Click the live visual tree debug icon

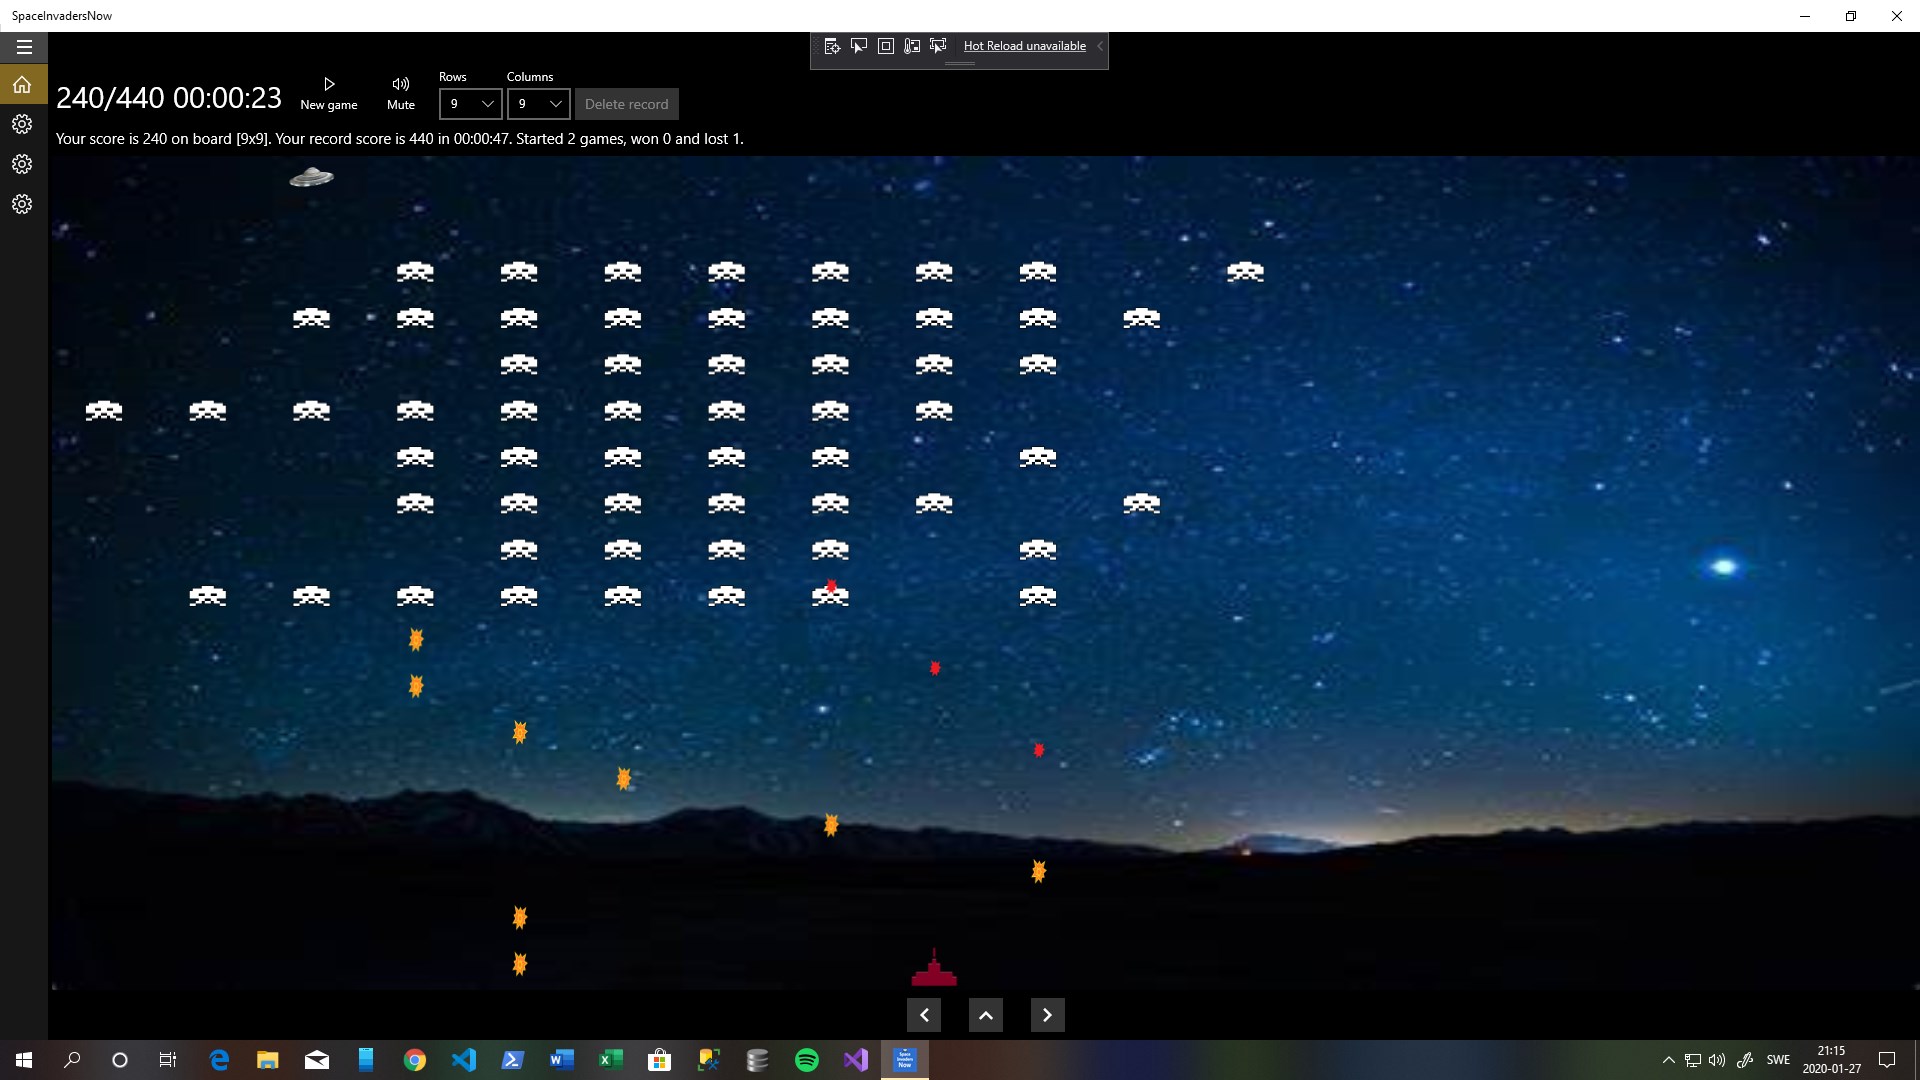(x=831, y=46)
